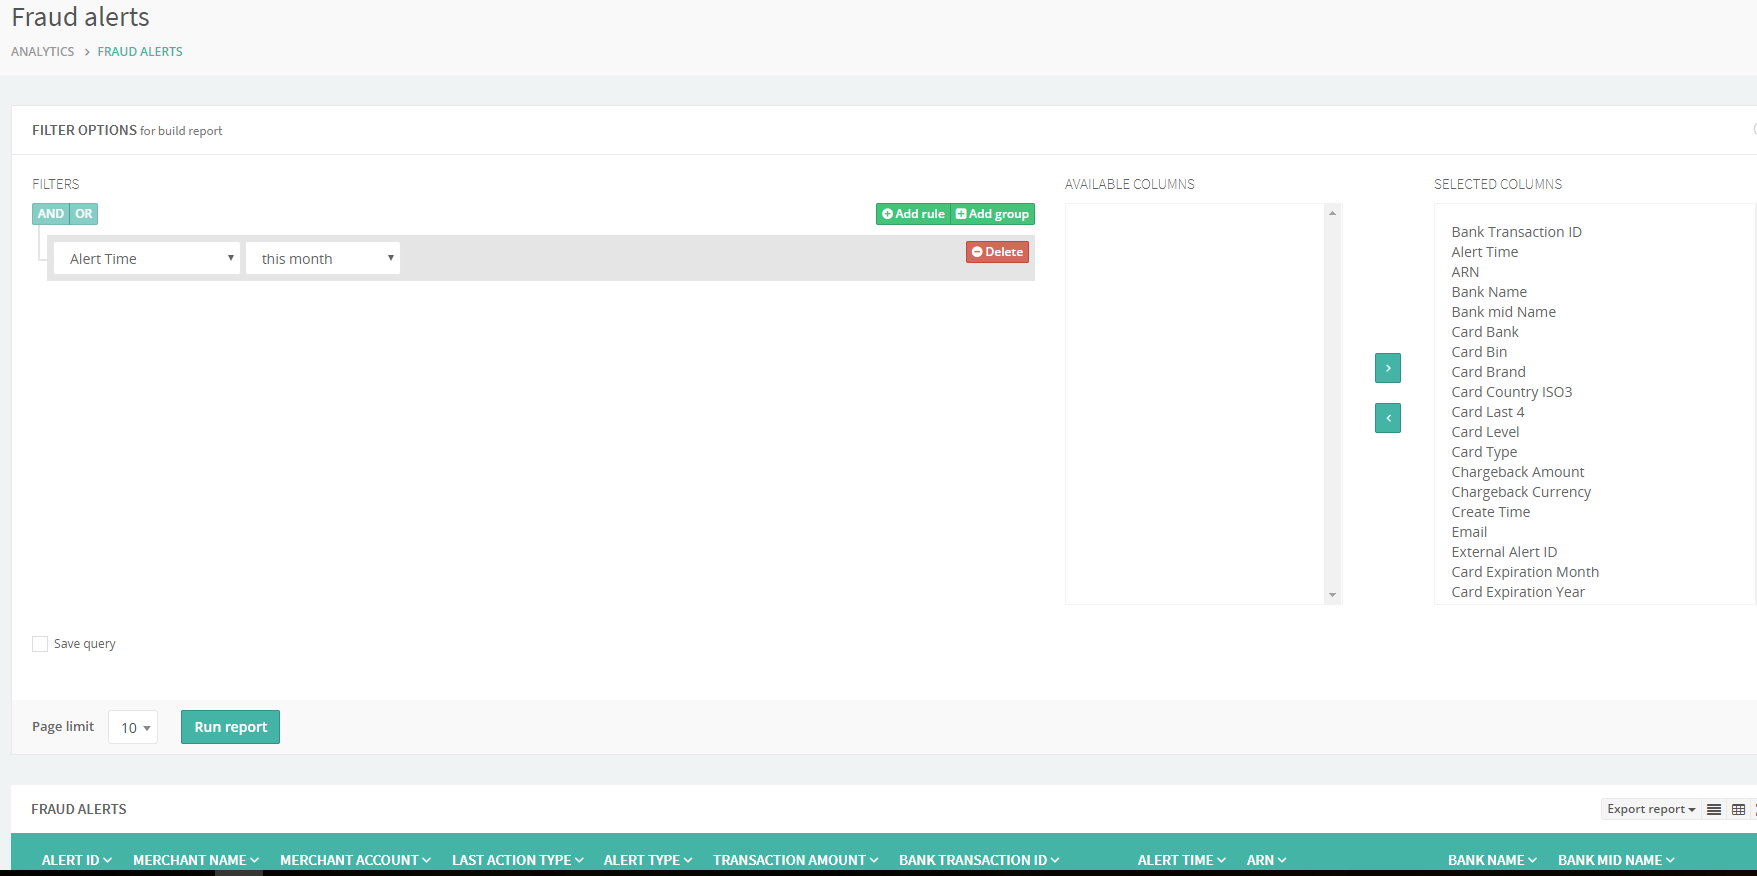The height and width of the screenshot is (876, 1757).
Task: Sort by BANK MID NAME column header
Action: (x=1616, y=860)
